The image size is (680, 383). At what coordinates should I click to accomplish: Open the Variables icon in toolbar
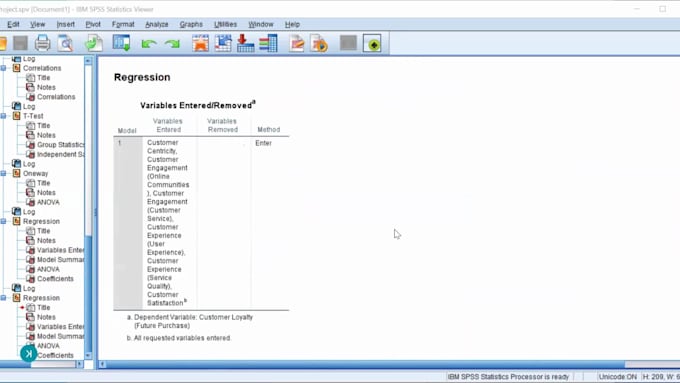(x=268, y=43)
